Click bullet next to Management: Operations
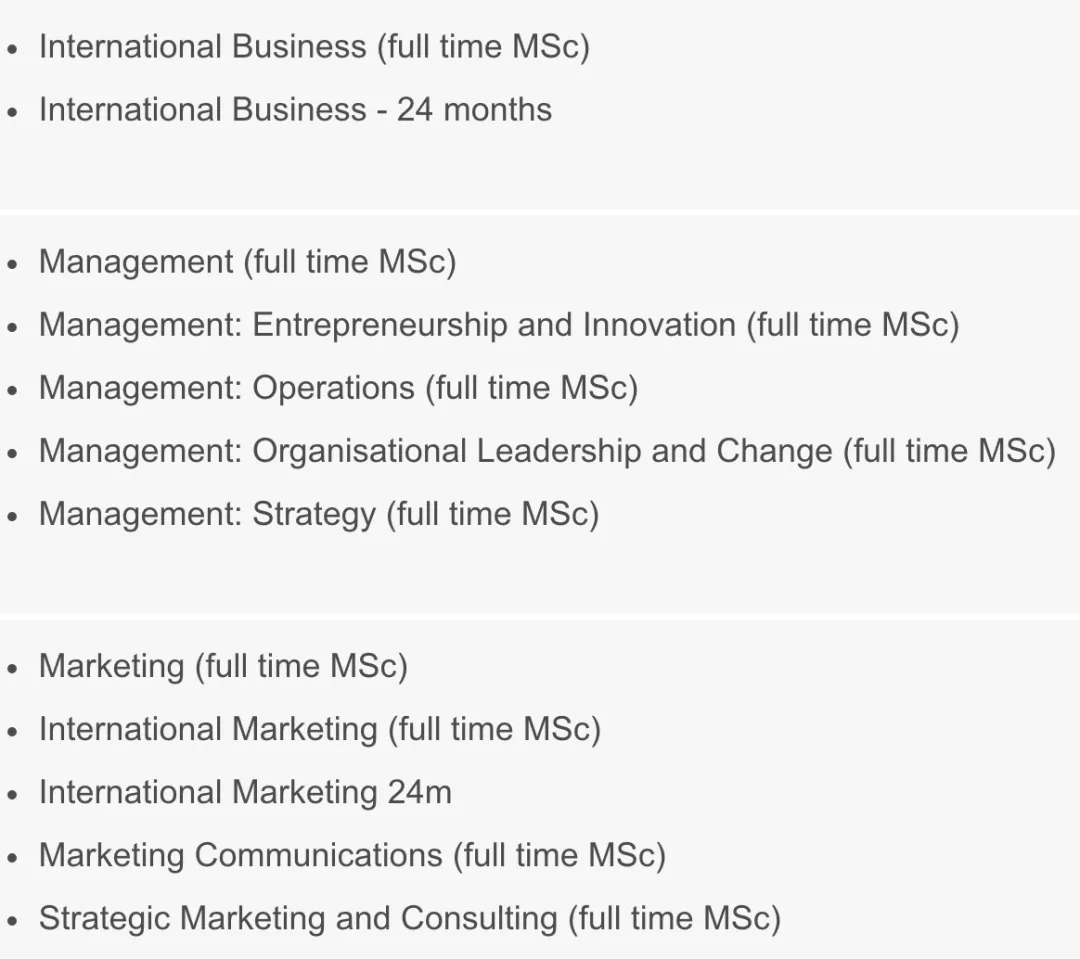1080x959 pixels. click(x=12, y=391)
